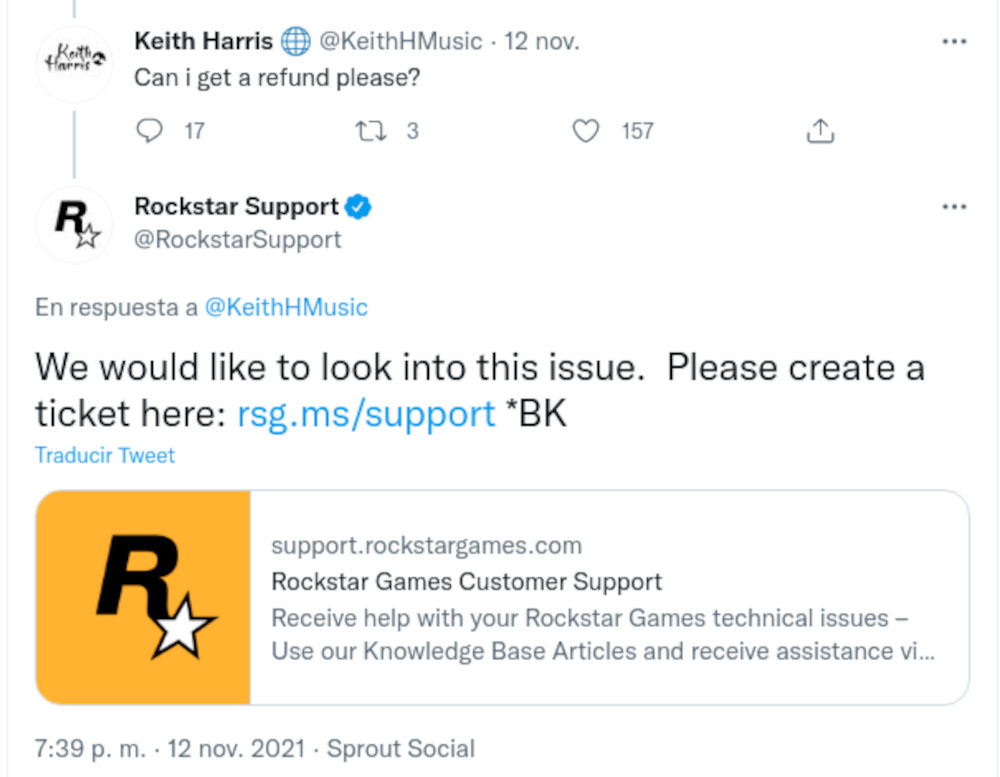1000x777 pixels.
Task: Click the blue verified badge beside Rockstar Support
Action: [359, 207]
